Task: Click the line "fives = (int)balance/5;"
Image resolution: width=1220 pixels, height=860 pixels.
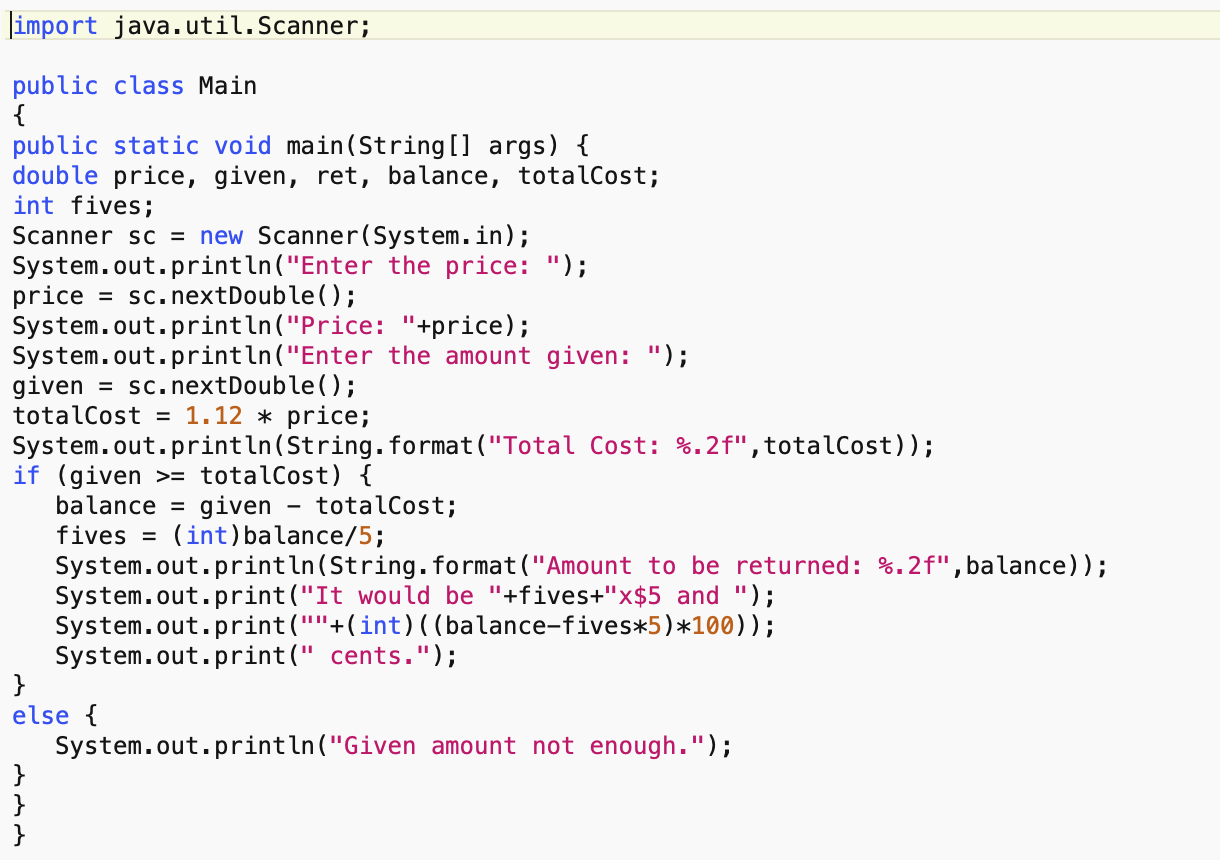Action: [221, 536]
